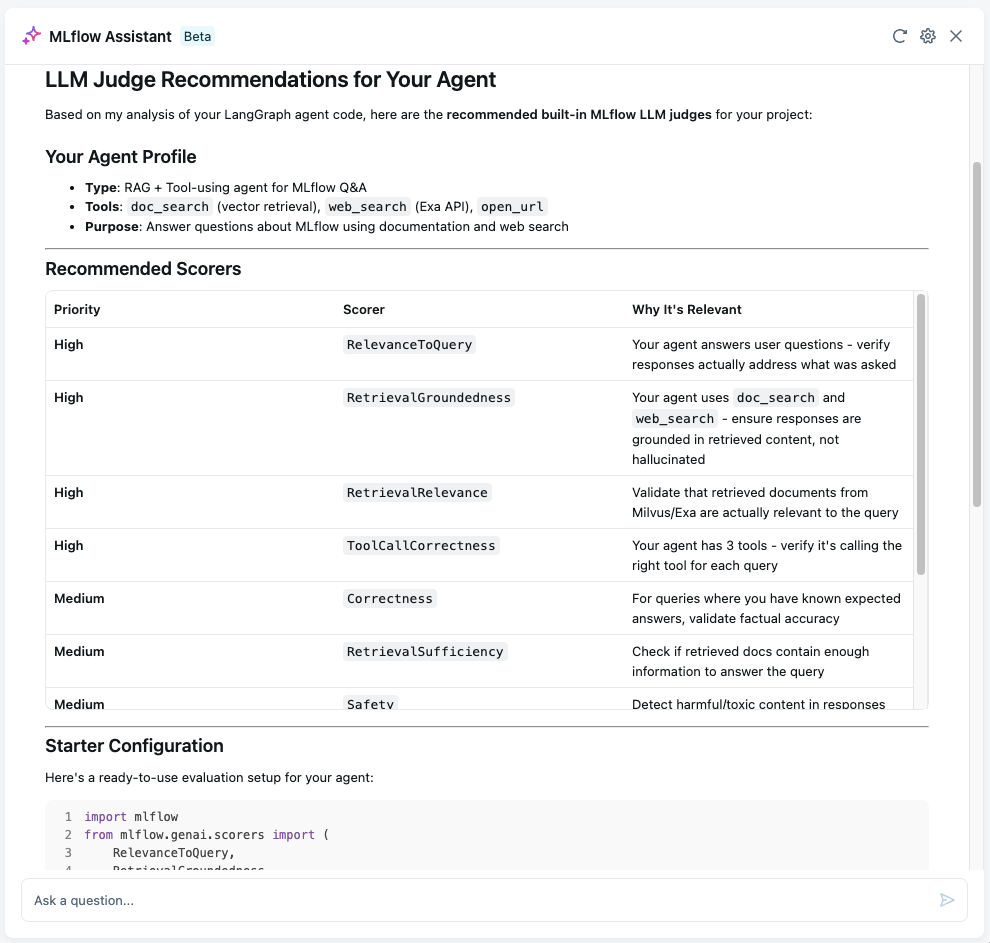Click the RelevanceToQuery scorer in the table
Image resolution: width=990 pixels, height=943 pixels.
409,345
